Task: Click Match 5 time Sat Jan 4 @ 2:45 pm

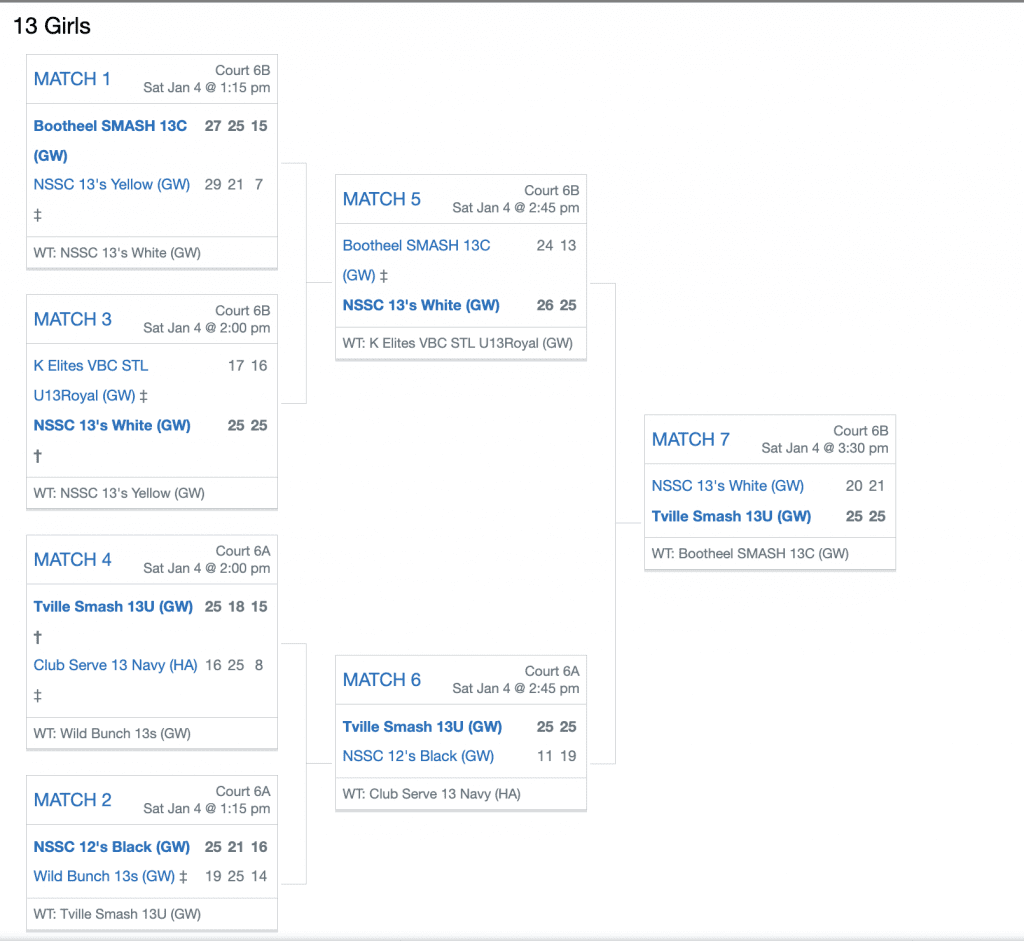Action: 516,208
